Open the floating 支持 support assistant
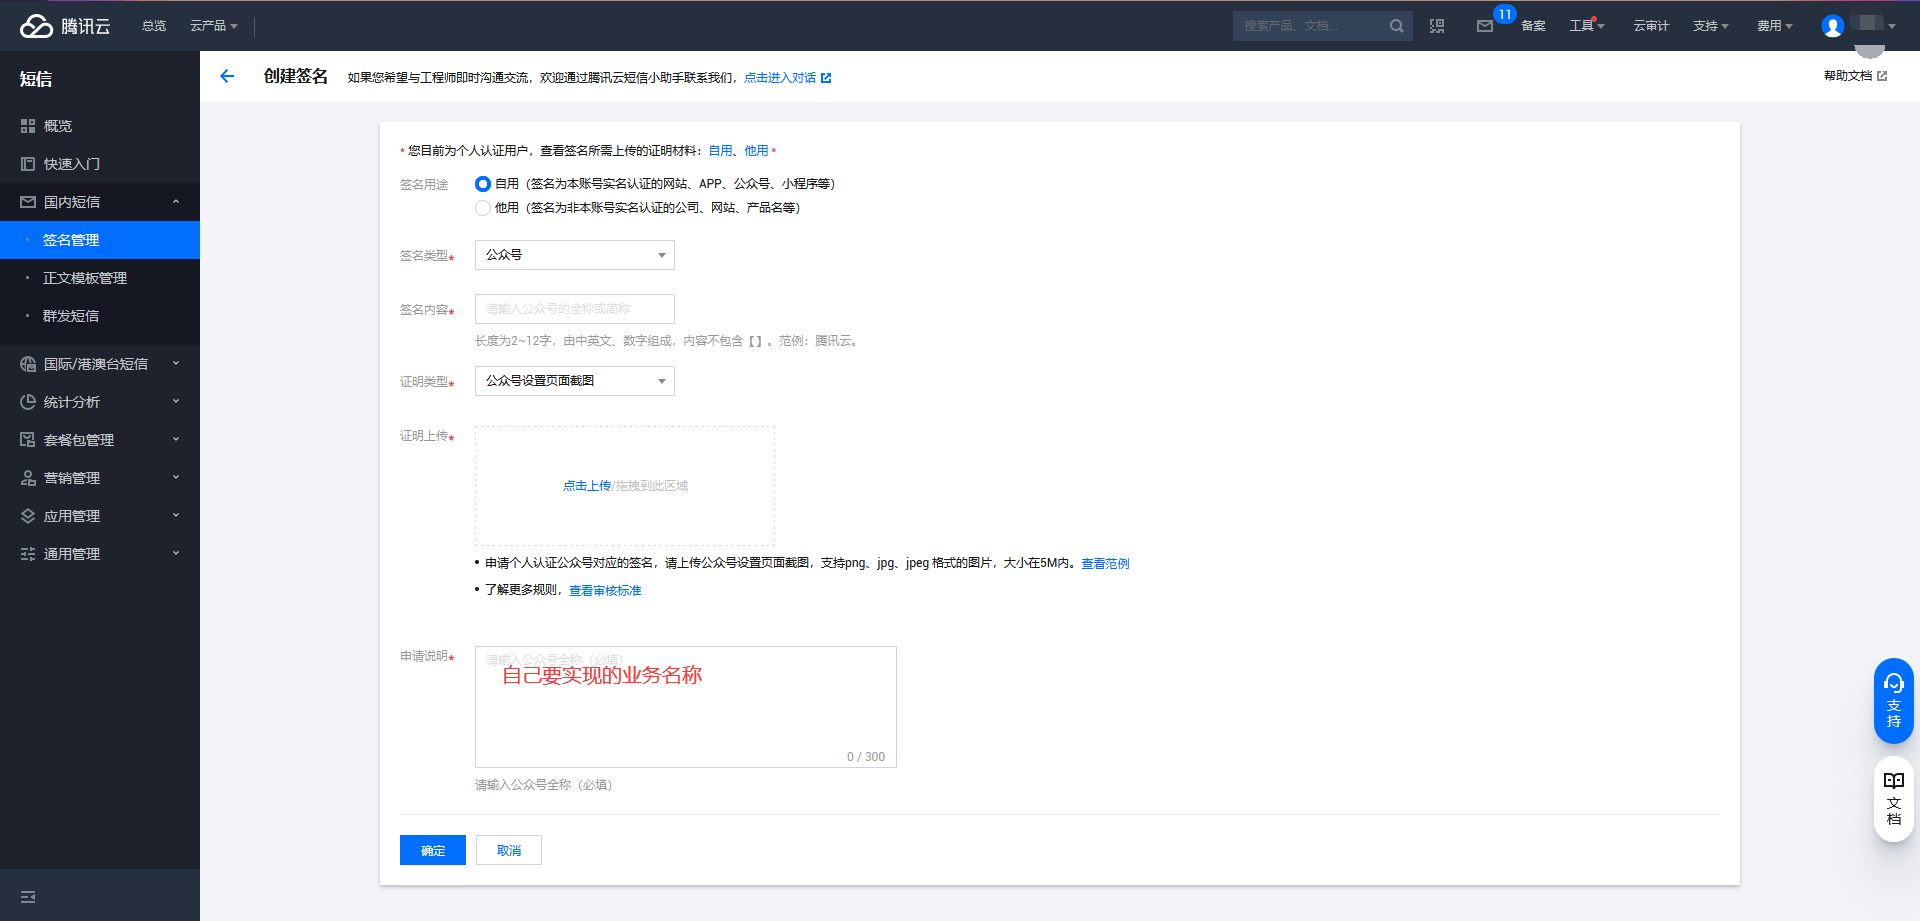Viewport: 1920px width, 921px height. [x=1893, y=700]
